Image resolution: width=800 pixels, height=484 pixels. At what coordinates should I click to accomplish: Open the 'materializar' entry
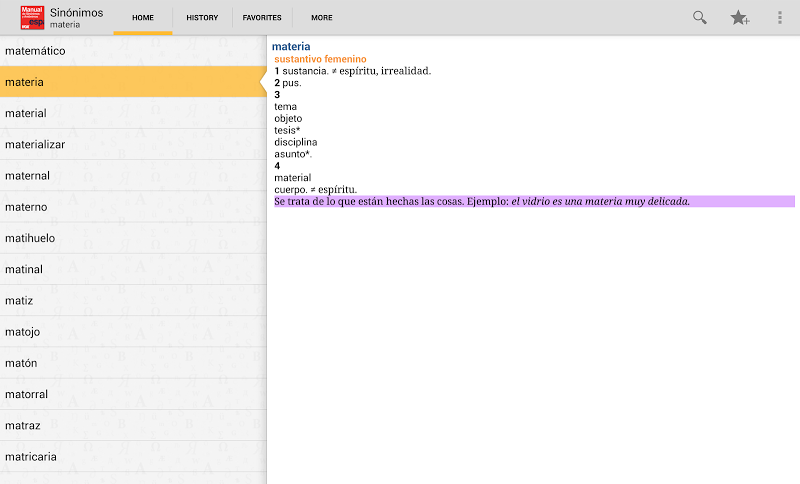pyautogui.click(x=133, y=144)
